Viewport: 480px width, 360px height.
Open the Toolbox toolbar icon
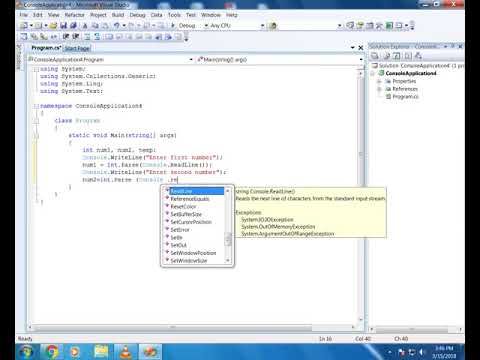coord(379,25)
